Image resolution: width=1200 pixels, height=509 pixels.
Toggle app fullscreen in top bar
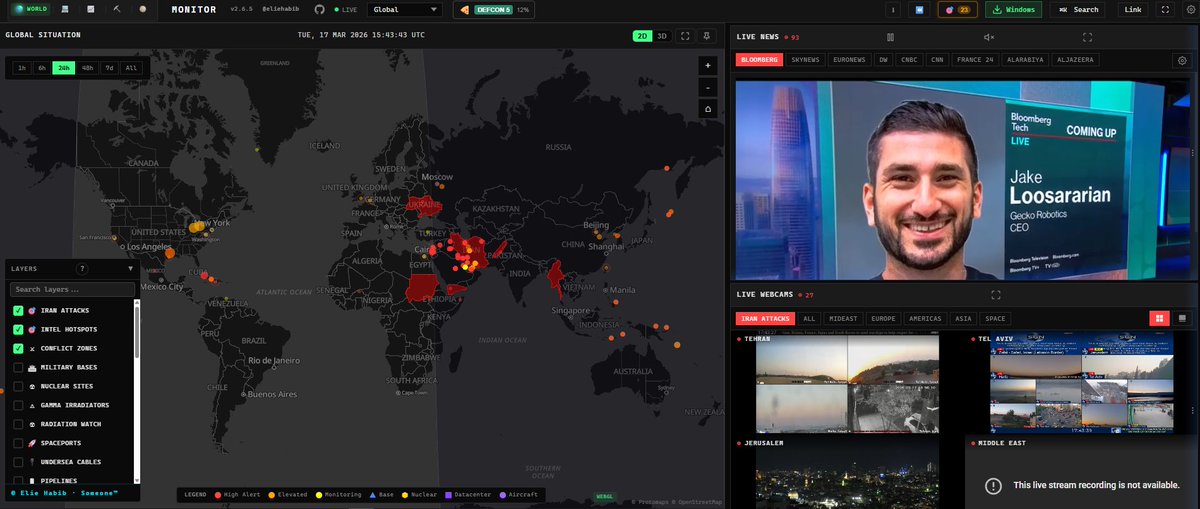click(1165, 9)
